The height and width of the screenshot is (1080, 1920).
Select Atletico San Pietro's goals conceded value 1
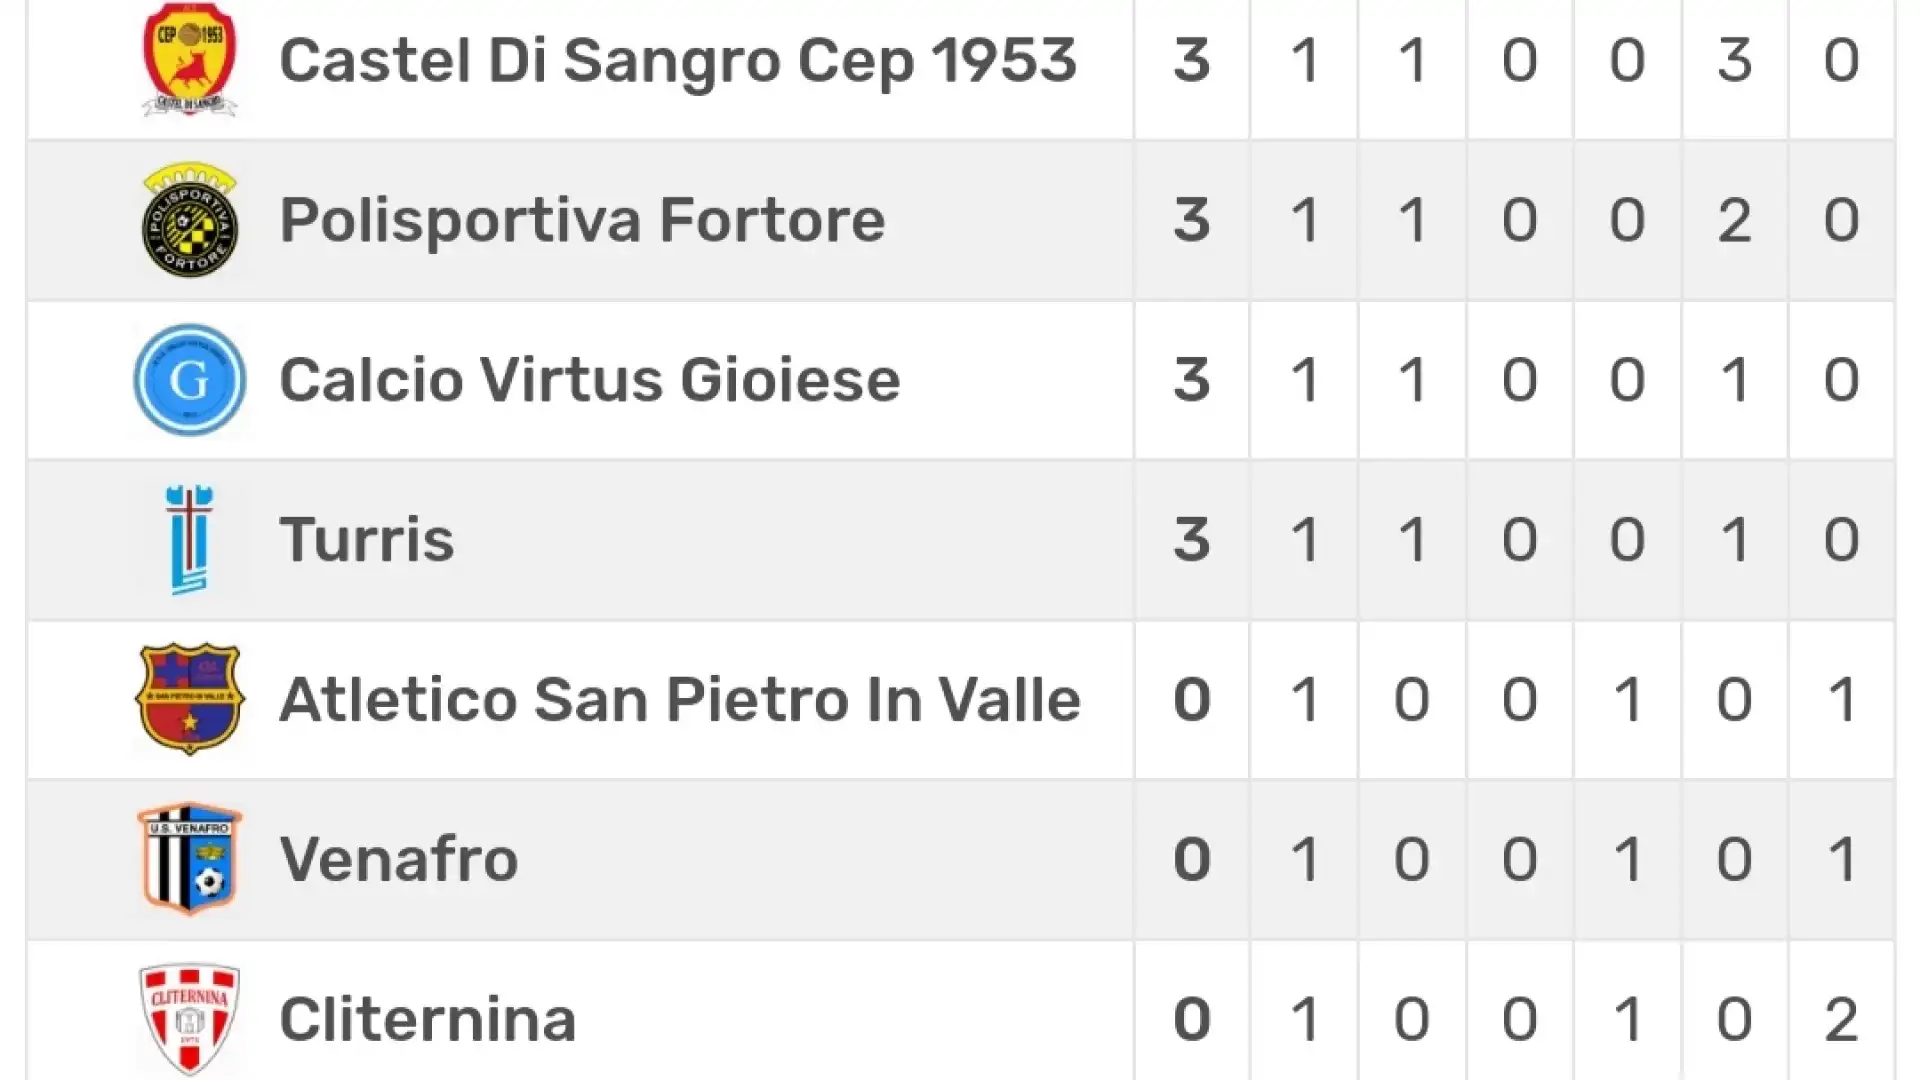1842,699
